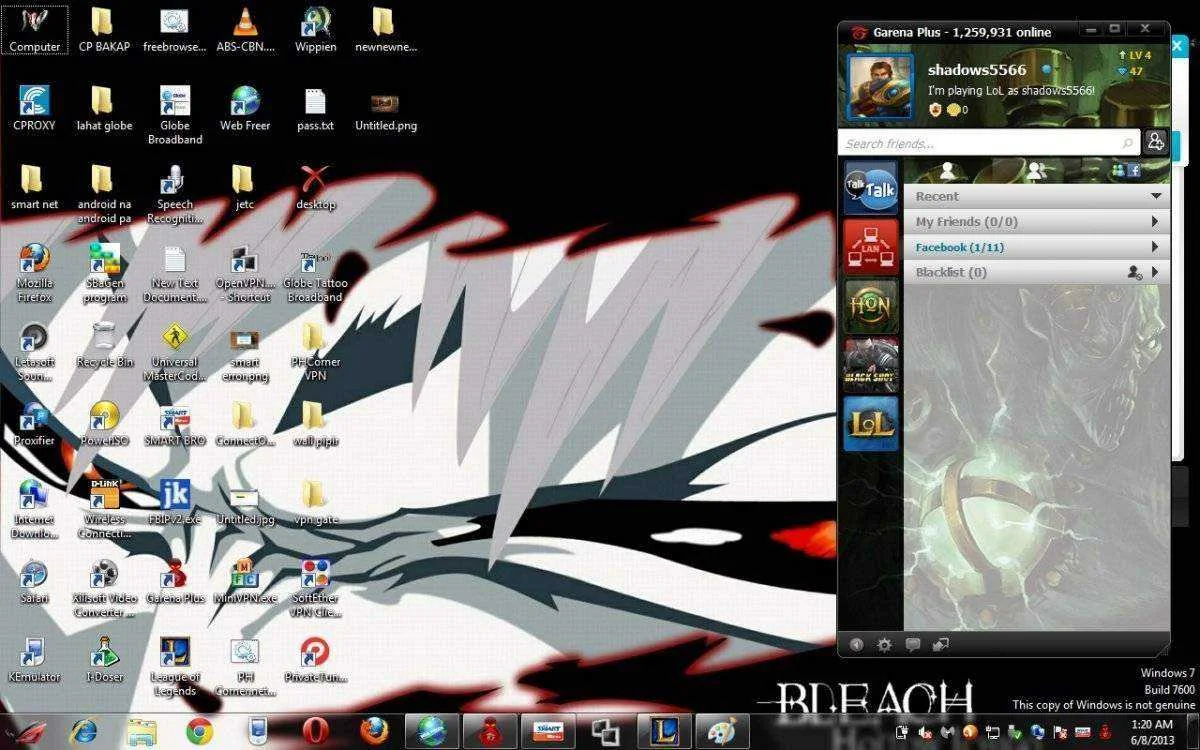Click the Blacklist manage user icon

[x=1134, y=272]
